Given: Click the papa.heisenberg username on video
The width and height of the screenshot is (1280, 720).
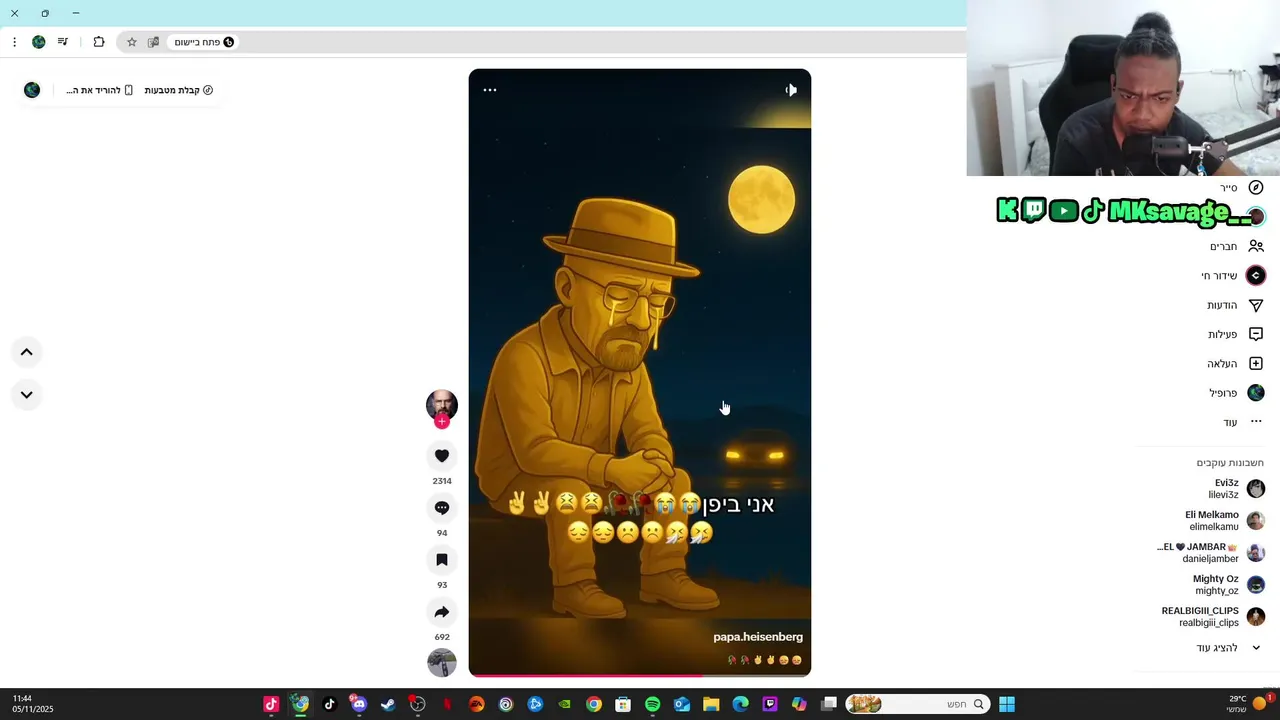Looking at the screenshot, I should click(x=758, y=637).
